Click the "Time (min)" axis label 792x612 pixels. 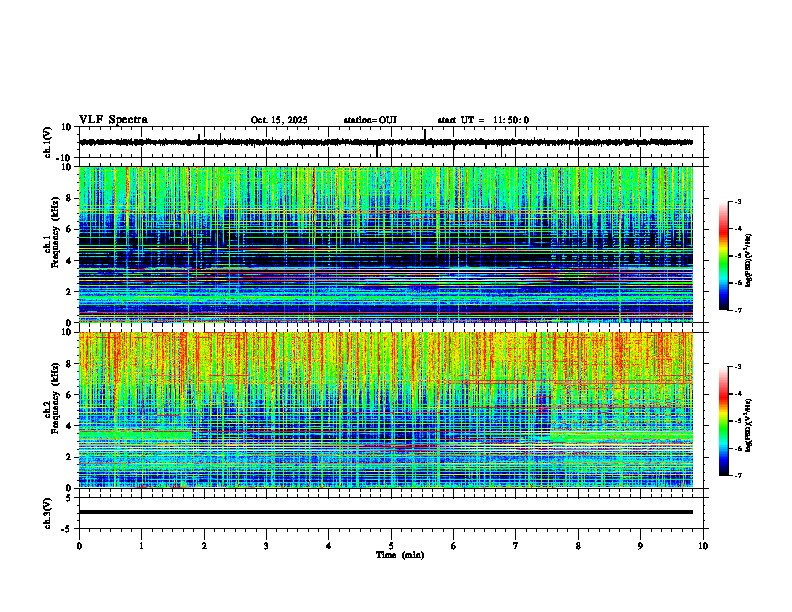(x=400, y=555)
